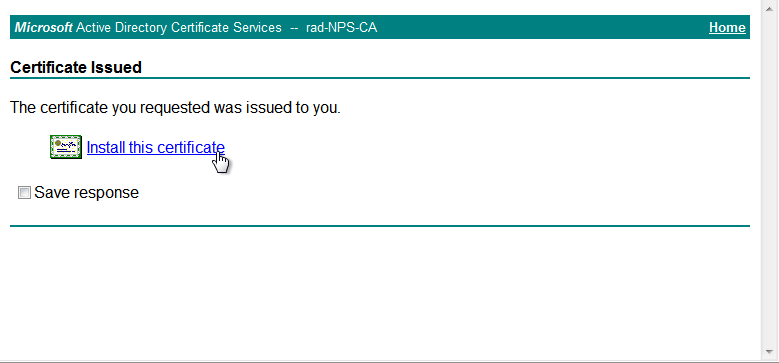The height and width of the screenshot is (363, 779).
Task: Click the Certificate Issued heading
Action: [76, 67]
